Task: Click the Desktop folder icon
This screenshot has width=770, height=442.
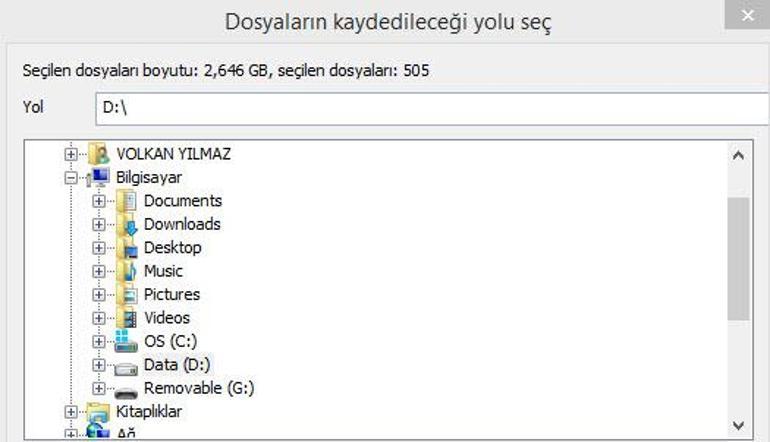Action: [x=126, y=248]
